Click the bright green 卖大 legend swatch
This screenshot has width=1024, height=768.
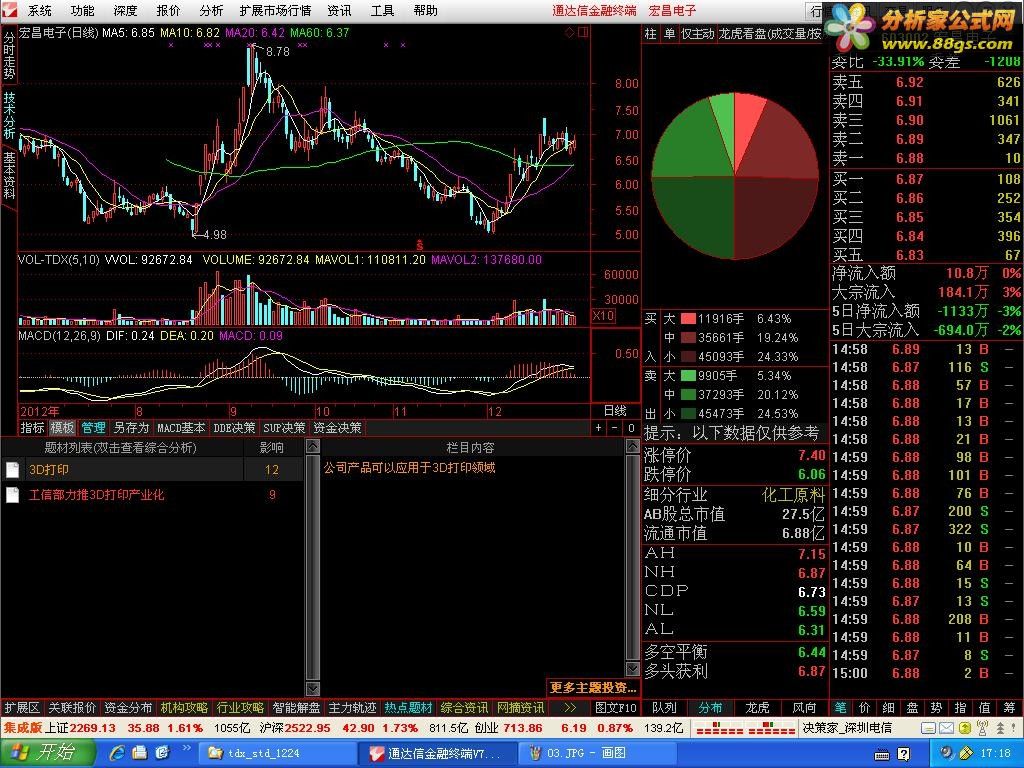(688, 376)
